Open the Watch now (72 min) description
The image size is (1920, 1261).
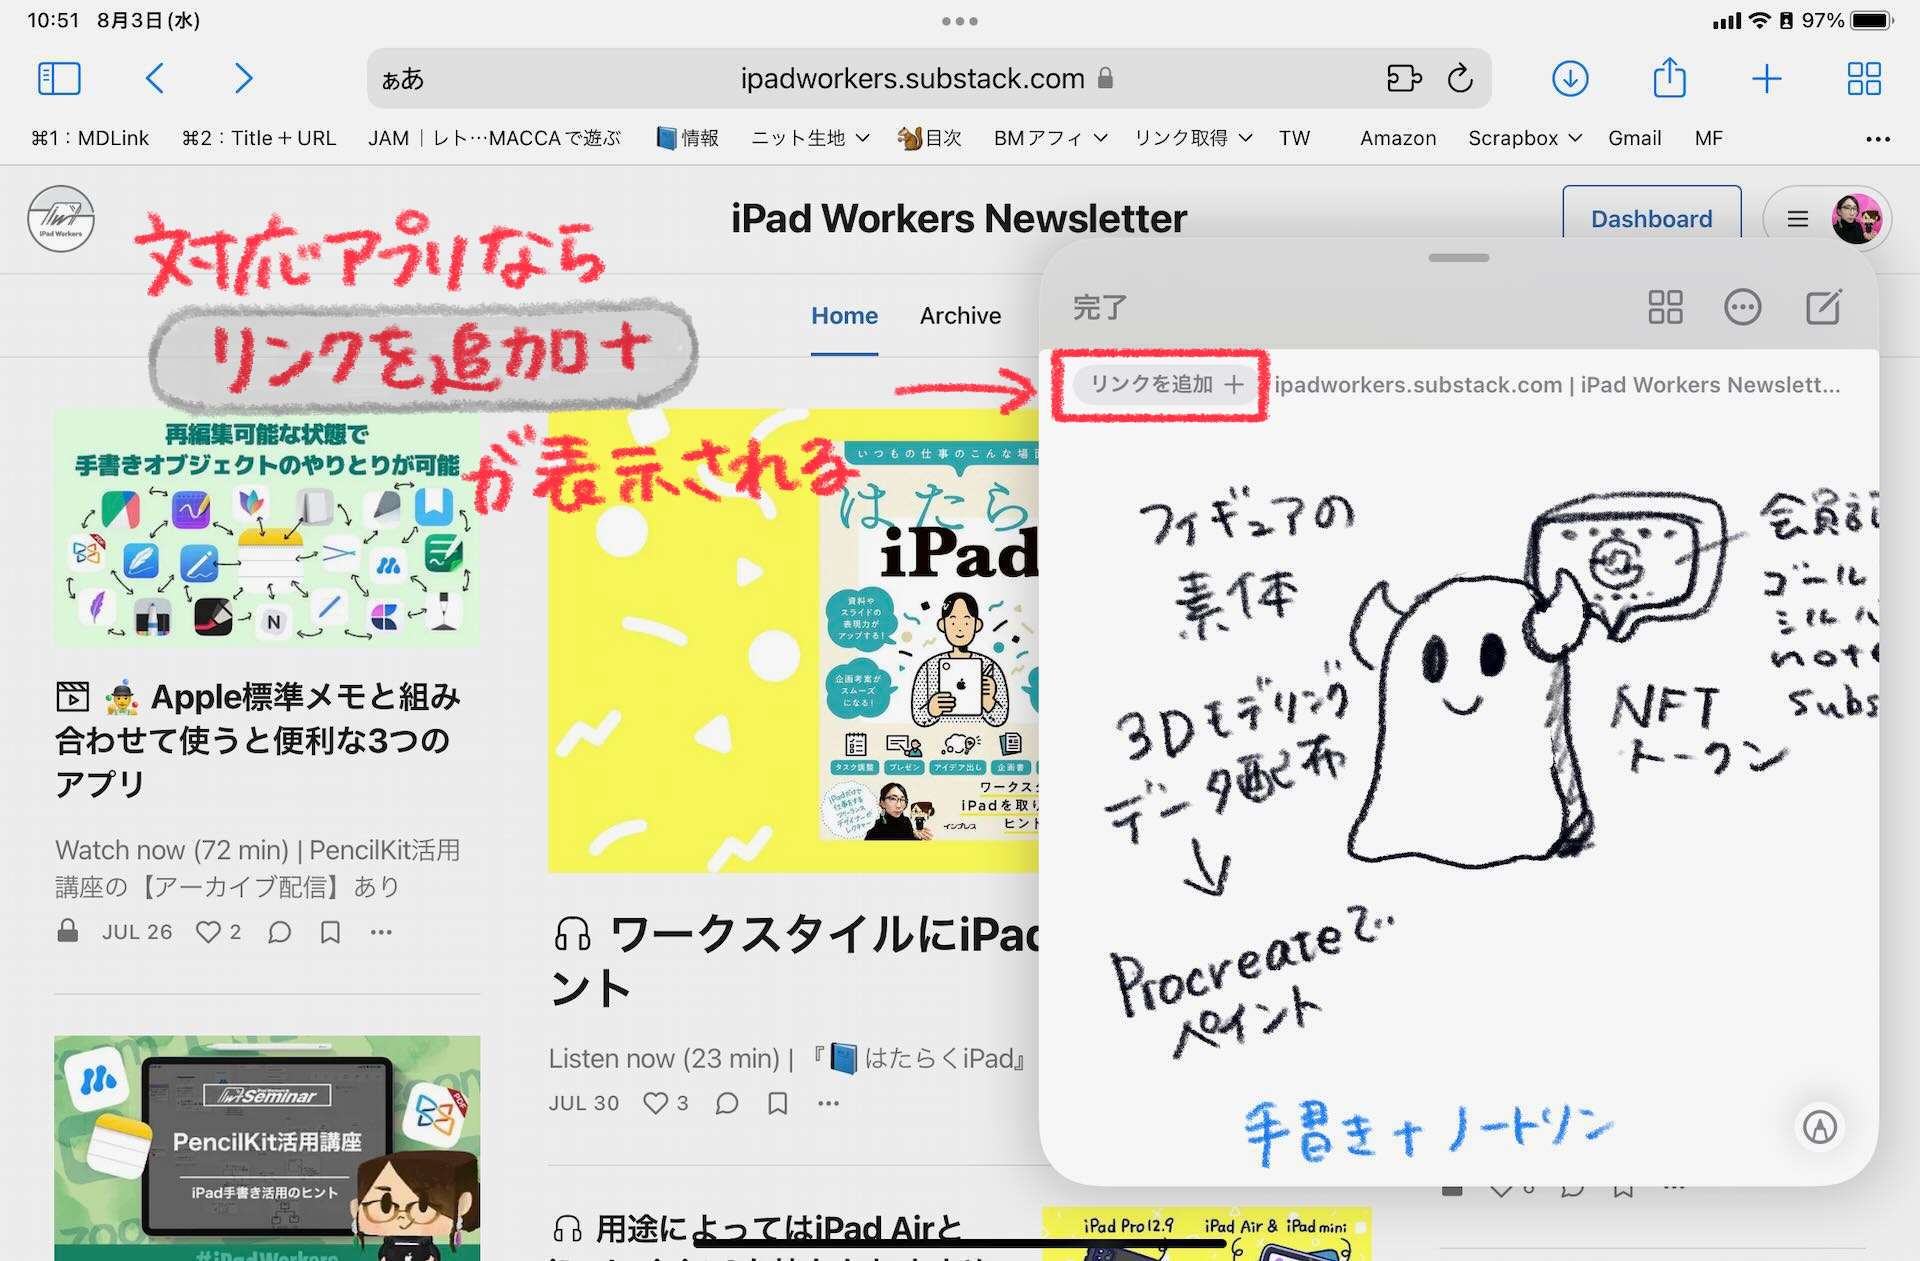point(258,868)
